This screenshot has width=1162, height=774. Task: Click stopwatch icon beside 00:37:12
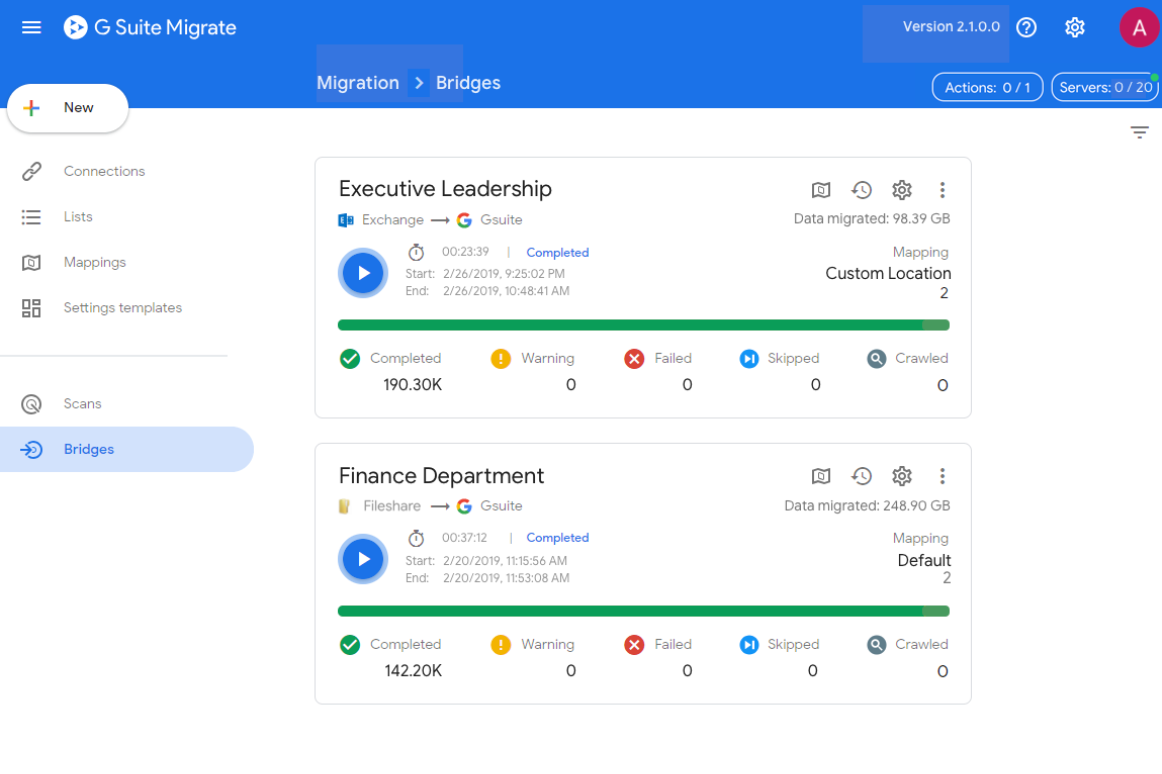[416, 538]
